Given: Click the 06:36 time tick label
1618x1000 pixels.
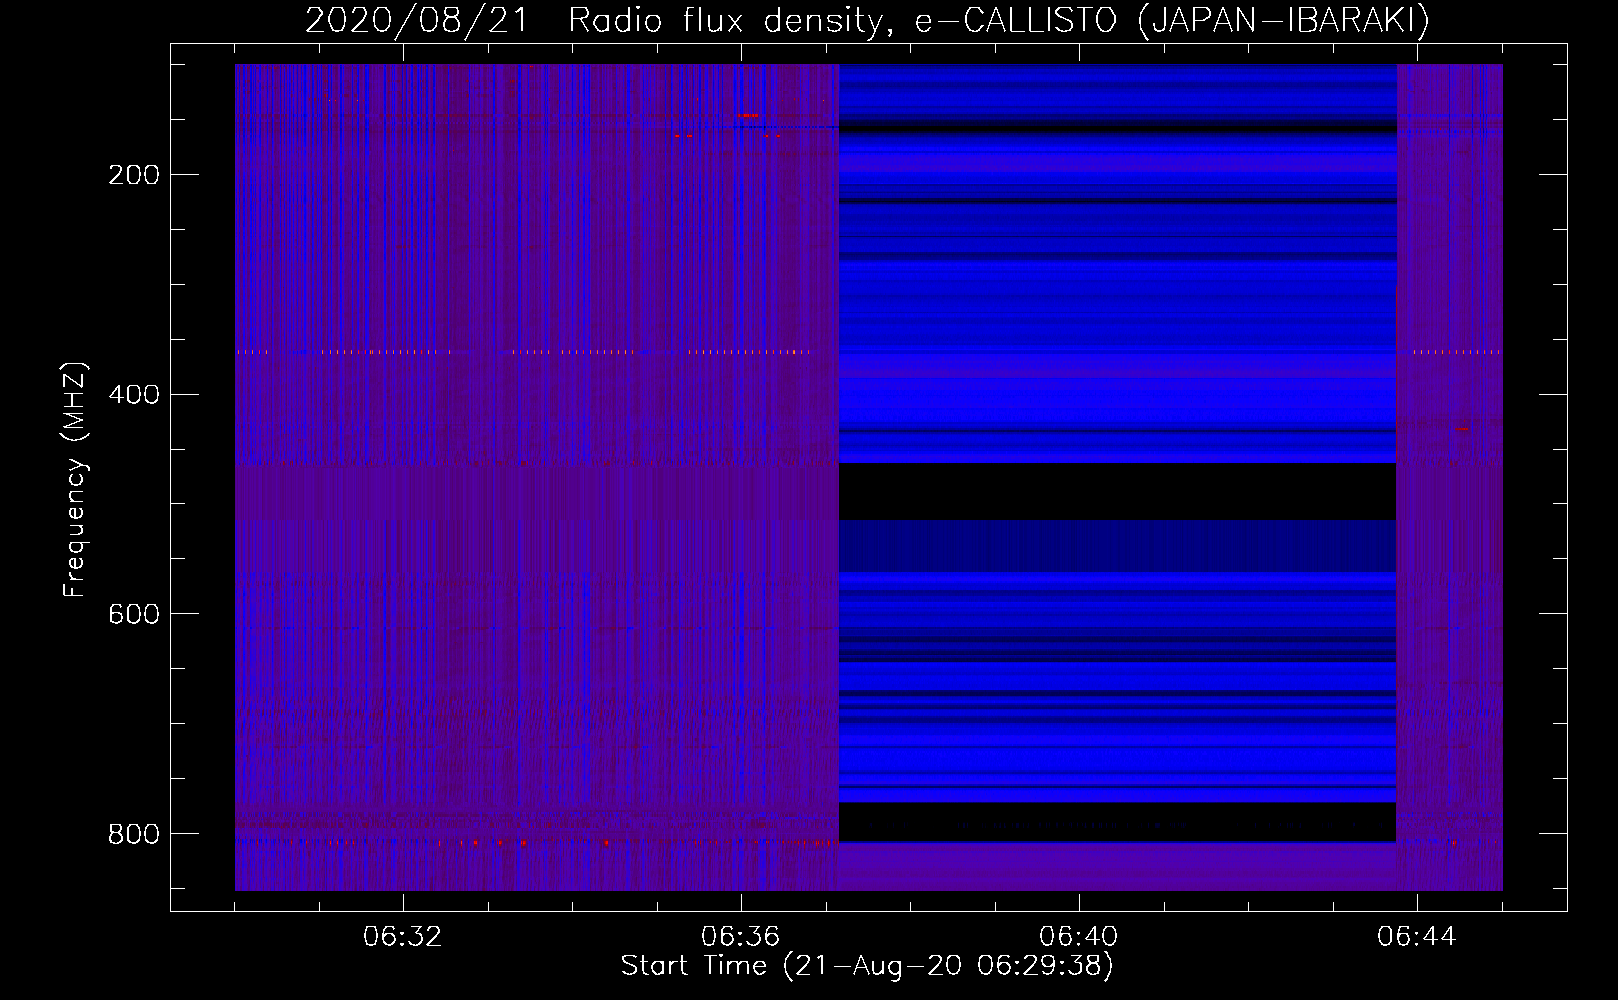Looking at the screenshot, I should pos(741,937).
